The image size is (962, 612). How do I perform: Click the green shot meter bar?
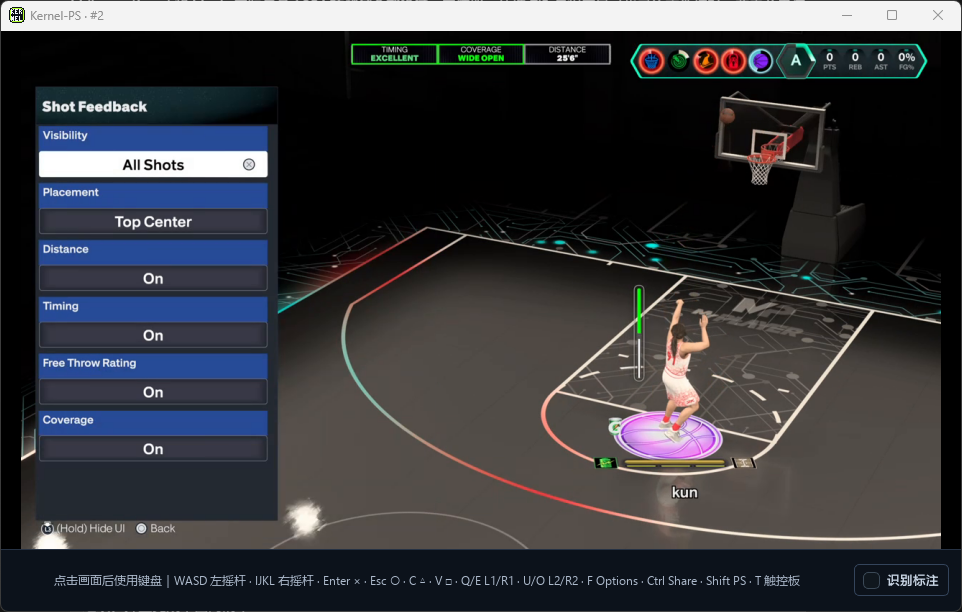[x=639, y=333]
